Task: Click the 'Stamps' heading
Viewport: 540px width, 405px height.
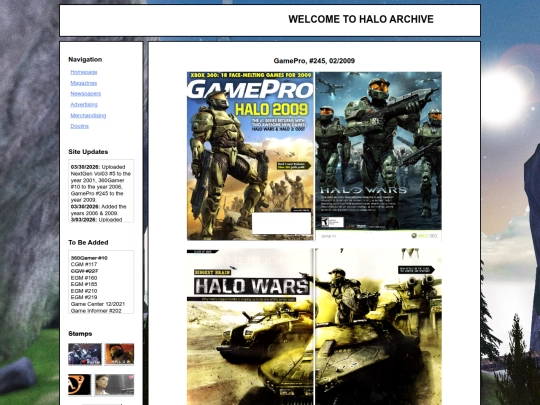Action: 80,333
